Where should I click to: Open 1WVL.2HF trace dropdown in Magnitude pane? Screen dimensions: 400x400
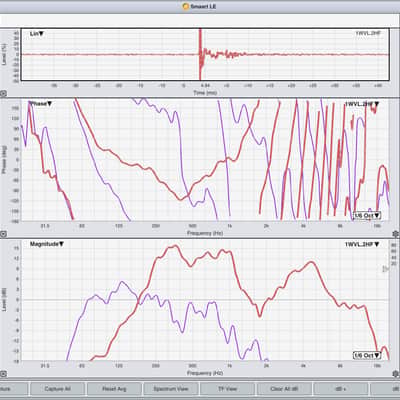pos(362,244)
